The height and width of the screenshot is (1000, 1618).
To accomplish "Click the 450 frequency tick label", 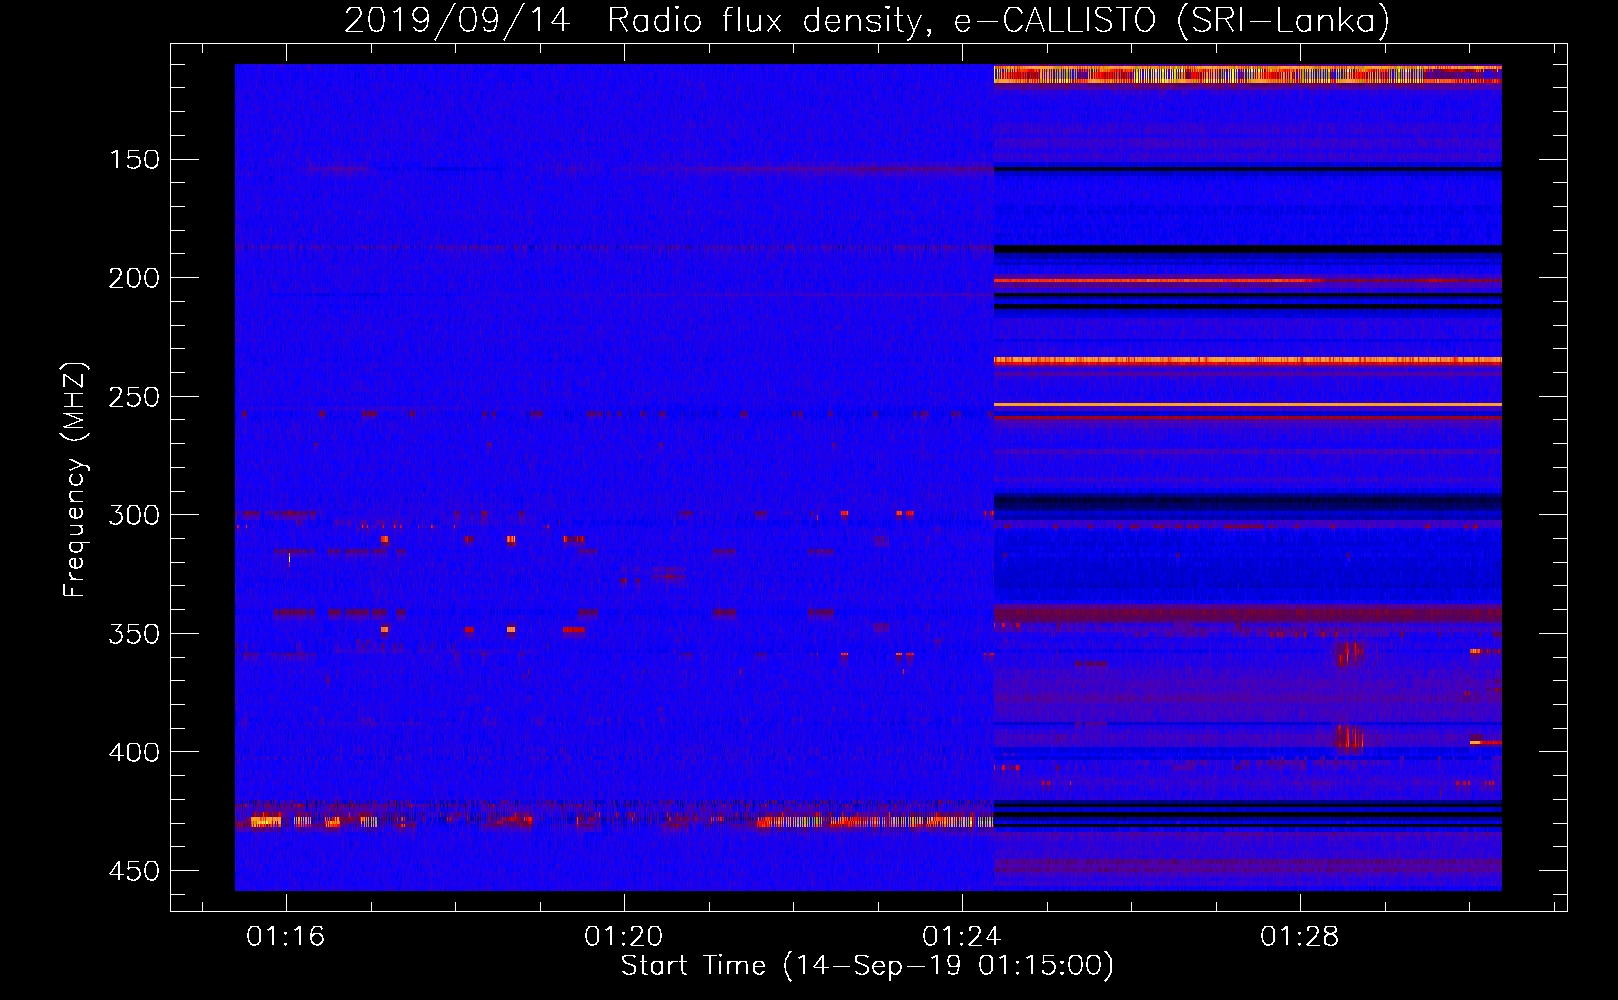I will 134,871.
